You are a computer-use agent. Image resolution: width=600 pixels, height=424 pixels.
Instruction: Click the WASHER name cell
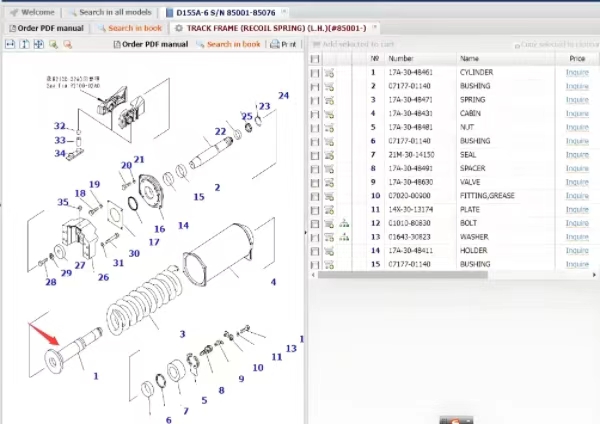[474, 237]
